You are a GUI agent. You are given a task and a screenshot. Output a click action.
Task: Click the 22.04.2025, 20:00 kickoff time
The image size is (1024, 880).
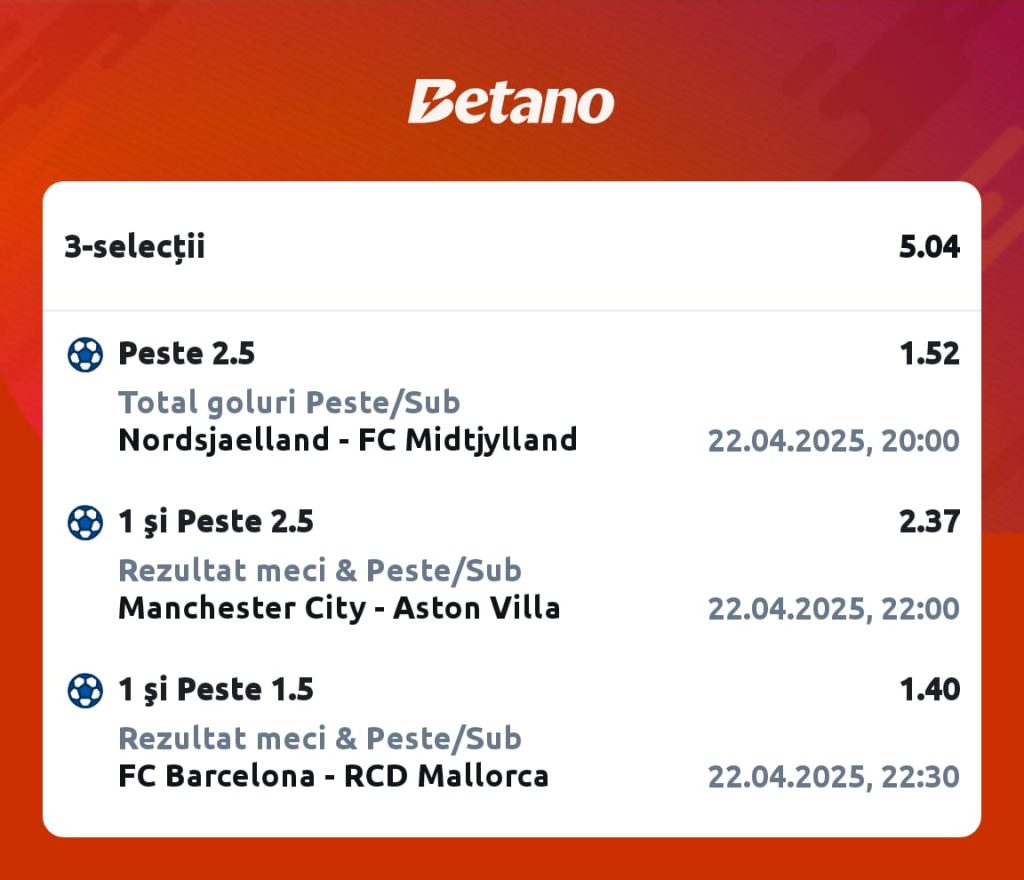[834, 441]
